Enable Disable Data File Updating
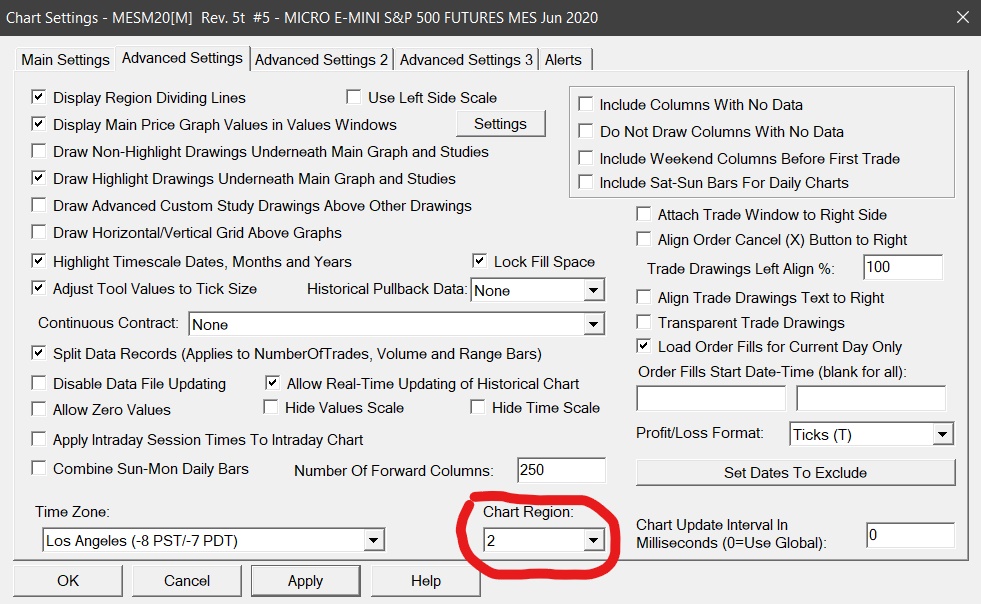 pyautogui.click(x=39, y=383)
